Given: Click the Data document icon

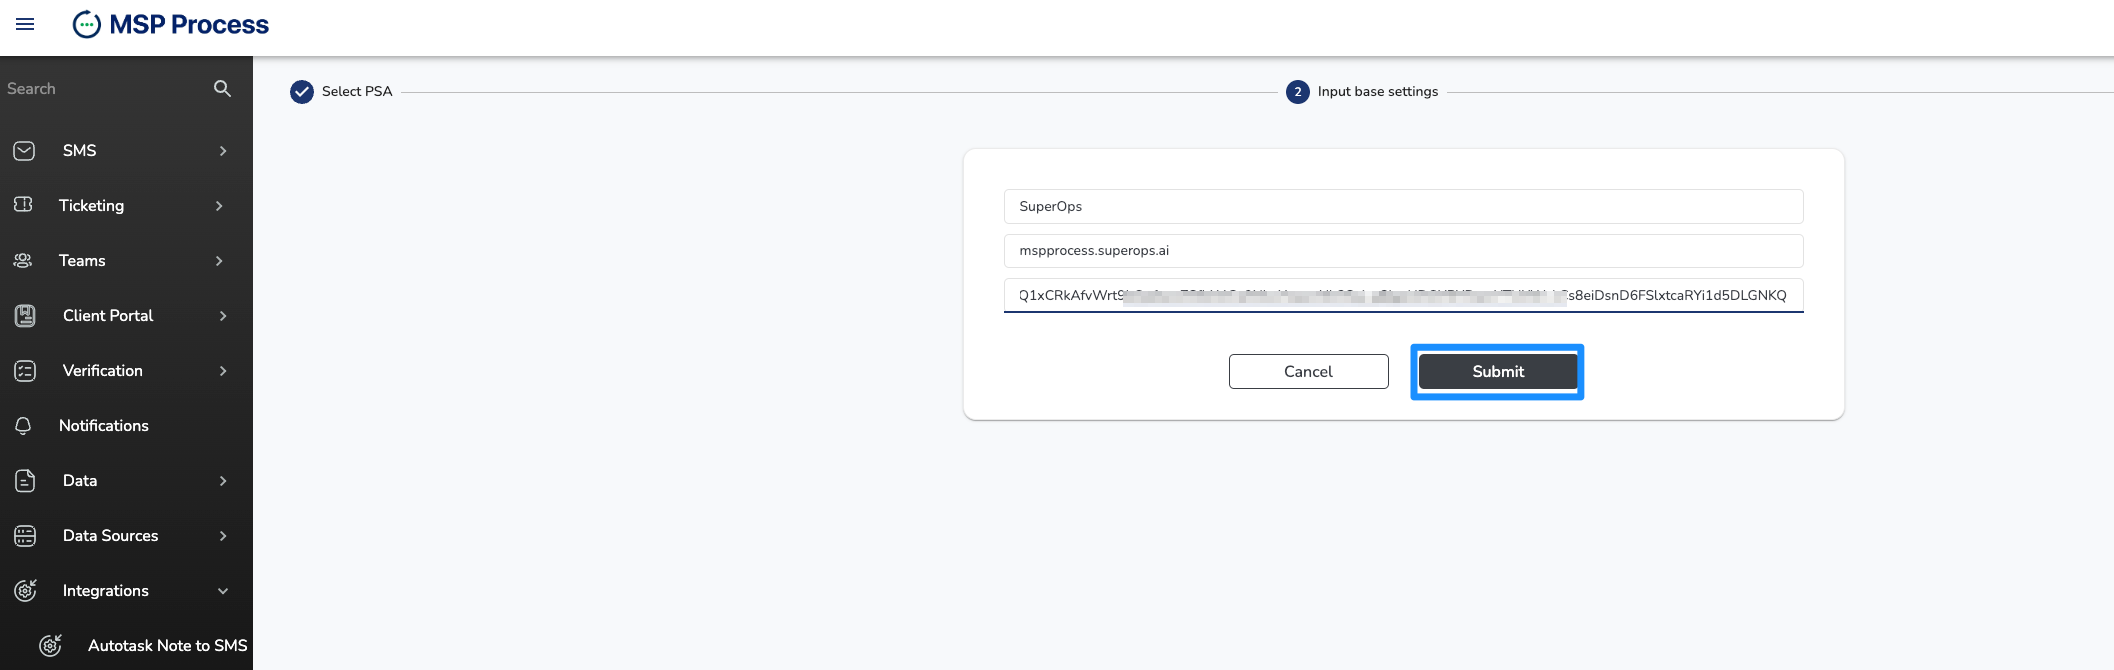Looking at the screenshot, I should pyautogui.click(x=25, y=481).
